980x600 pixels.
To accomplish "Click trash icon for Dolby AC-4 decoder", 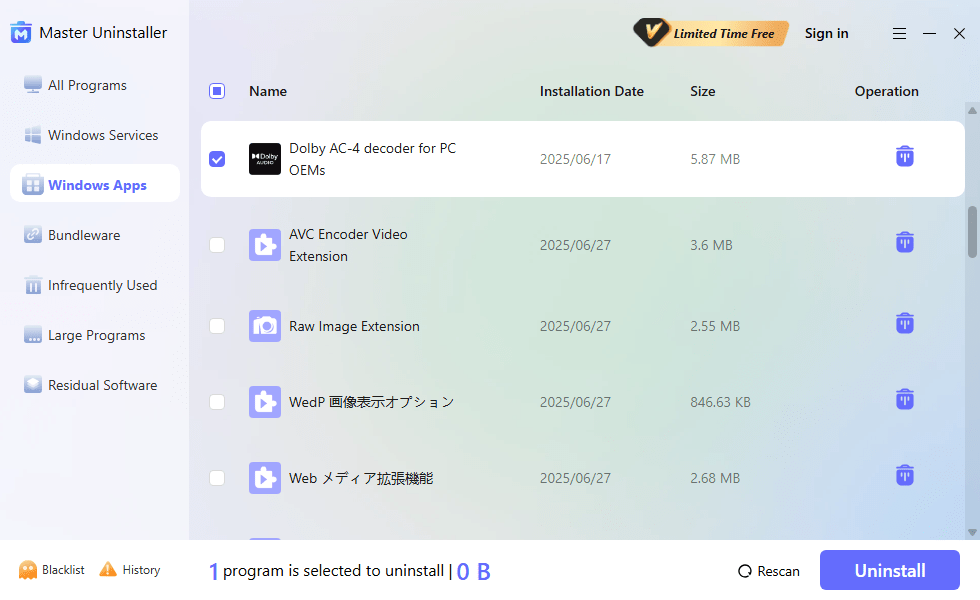I will (905, 156).
